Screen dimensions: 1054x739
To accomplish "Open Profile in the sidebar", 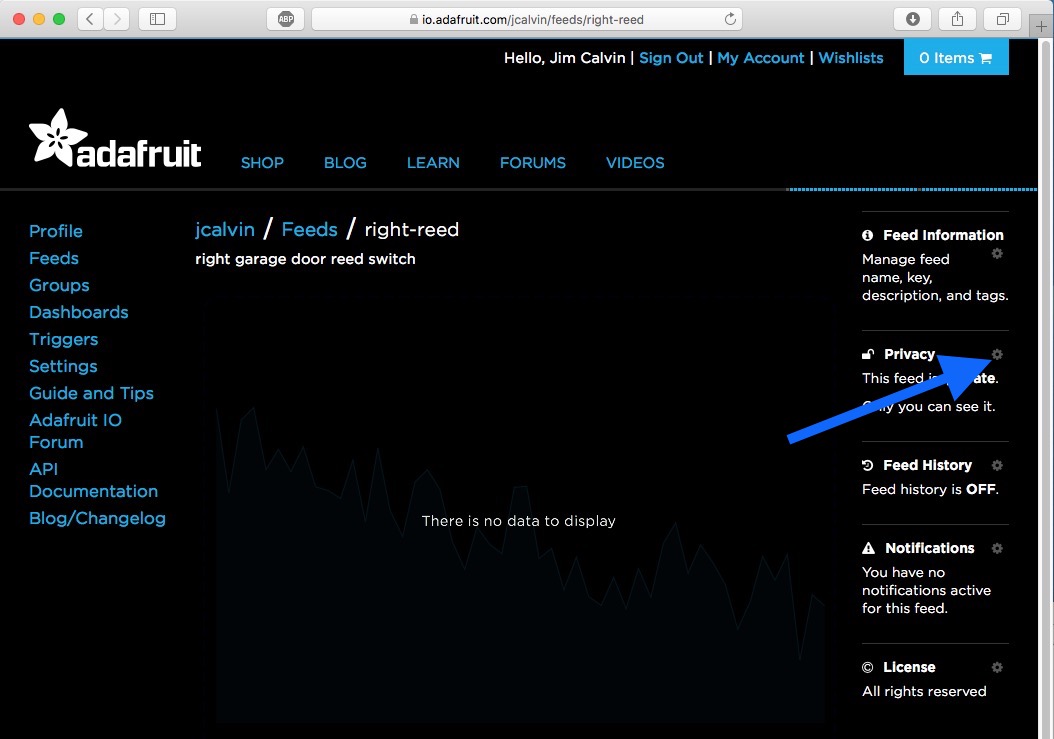I will [x=56, y=231].
